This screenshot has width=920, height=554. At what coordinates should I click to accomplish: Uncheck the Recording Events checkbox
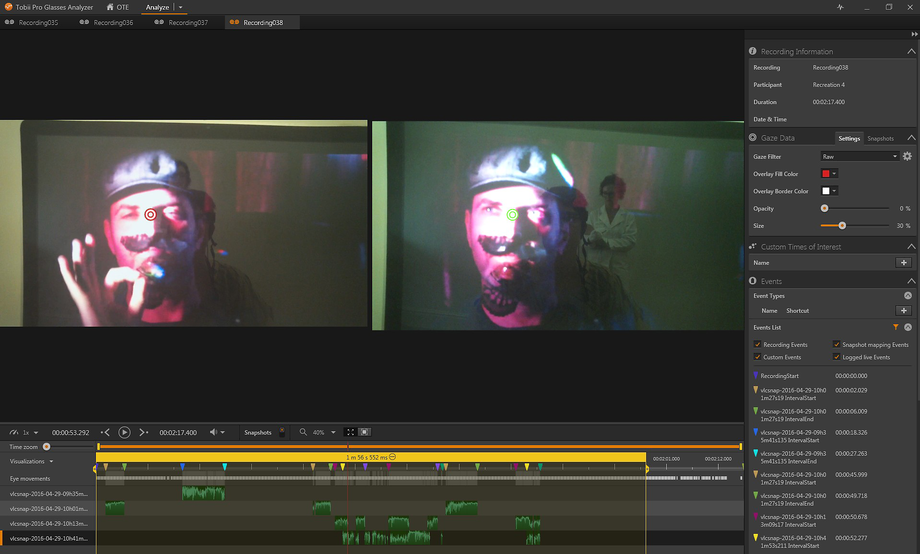(x=757, y=344)
